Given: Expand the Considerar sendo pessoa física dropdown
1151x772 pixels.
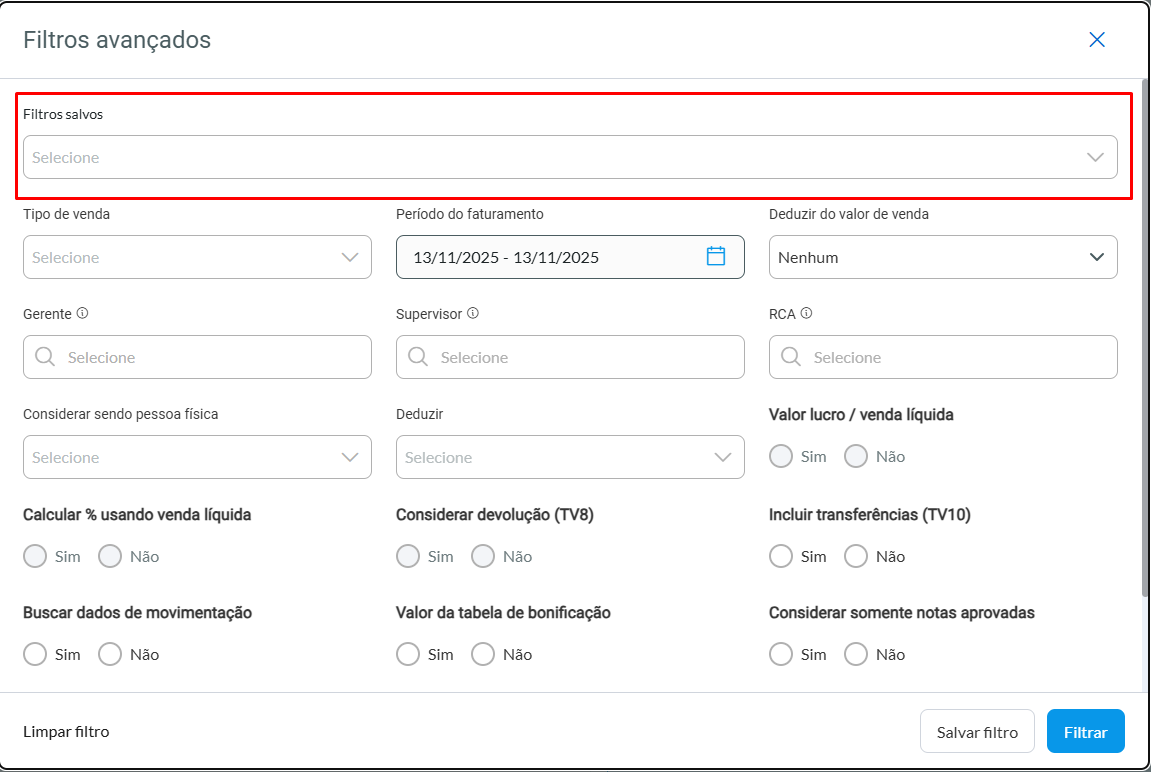Looking at the screenshot, I should pyautogui.click(x=197, y=457).
